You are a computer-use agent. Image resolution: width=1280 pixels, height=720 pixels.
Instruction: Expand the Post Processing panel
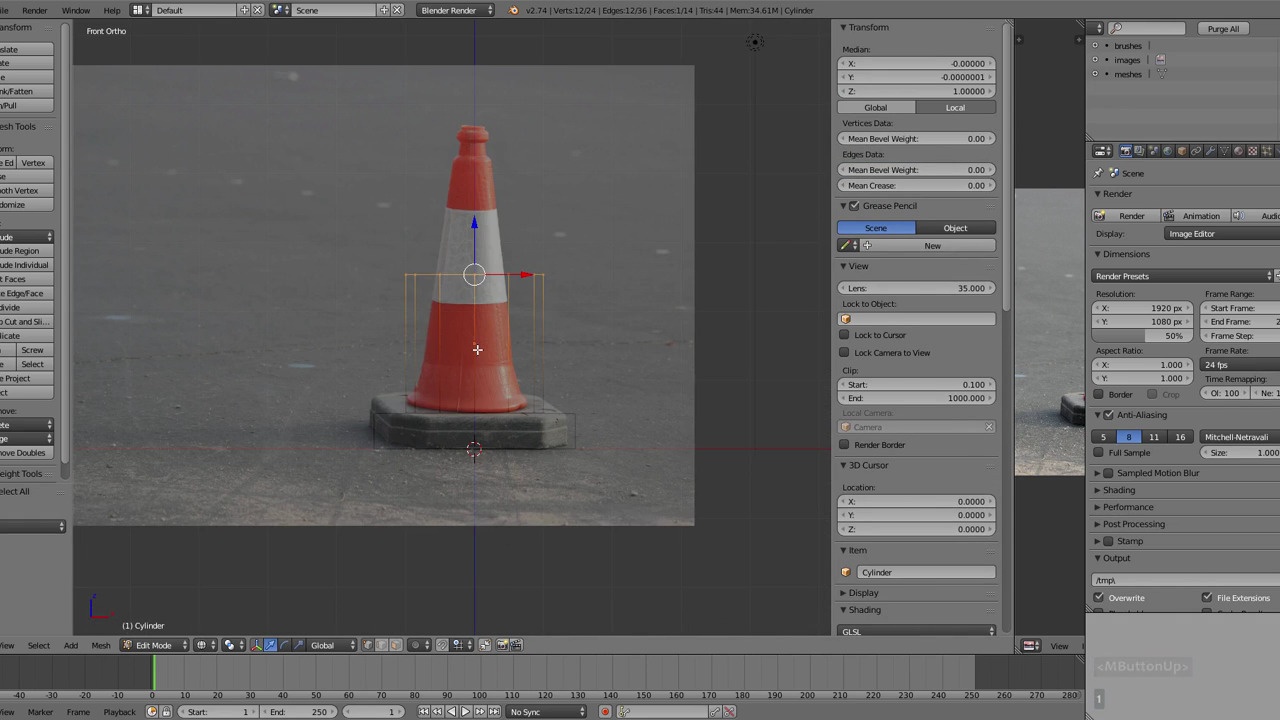[1097, 524]
